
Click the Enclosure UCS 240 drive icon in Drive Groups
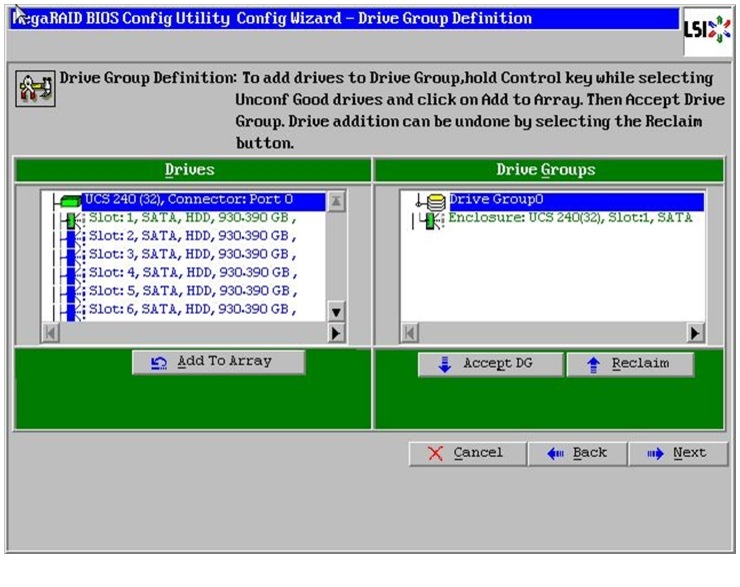click(x=433, y=220)
